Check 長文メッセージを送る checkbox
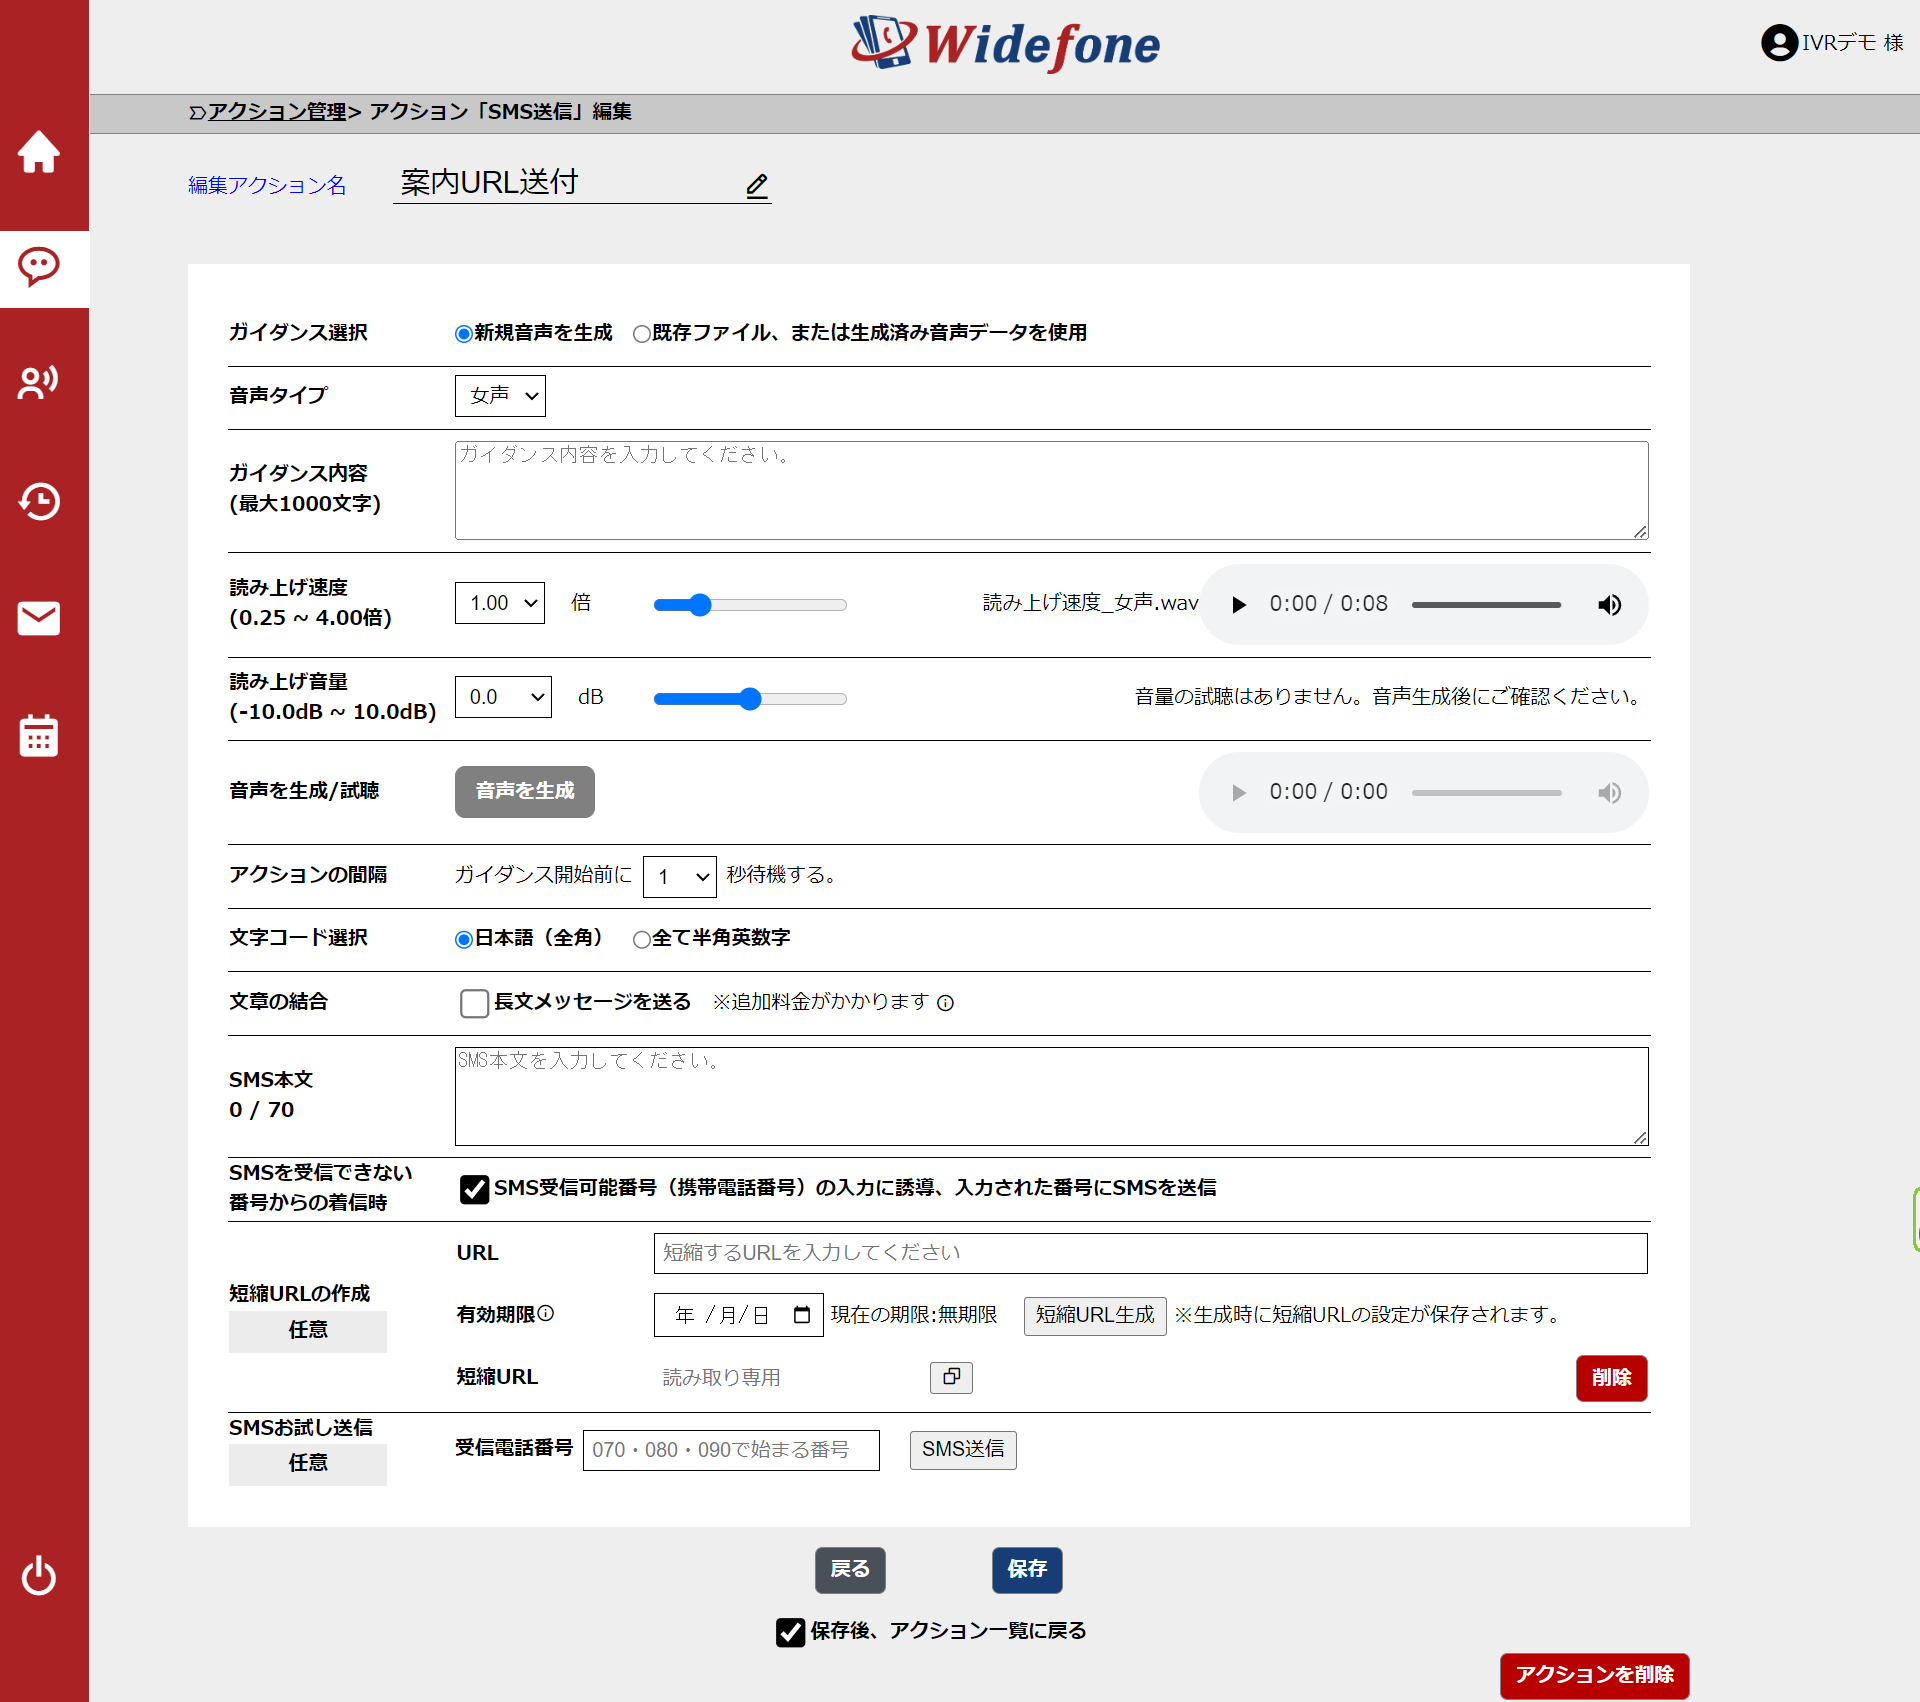 pyautogui.click(x=474, y=1003)
